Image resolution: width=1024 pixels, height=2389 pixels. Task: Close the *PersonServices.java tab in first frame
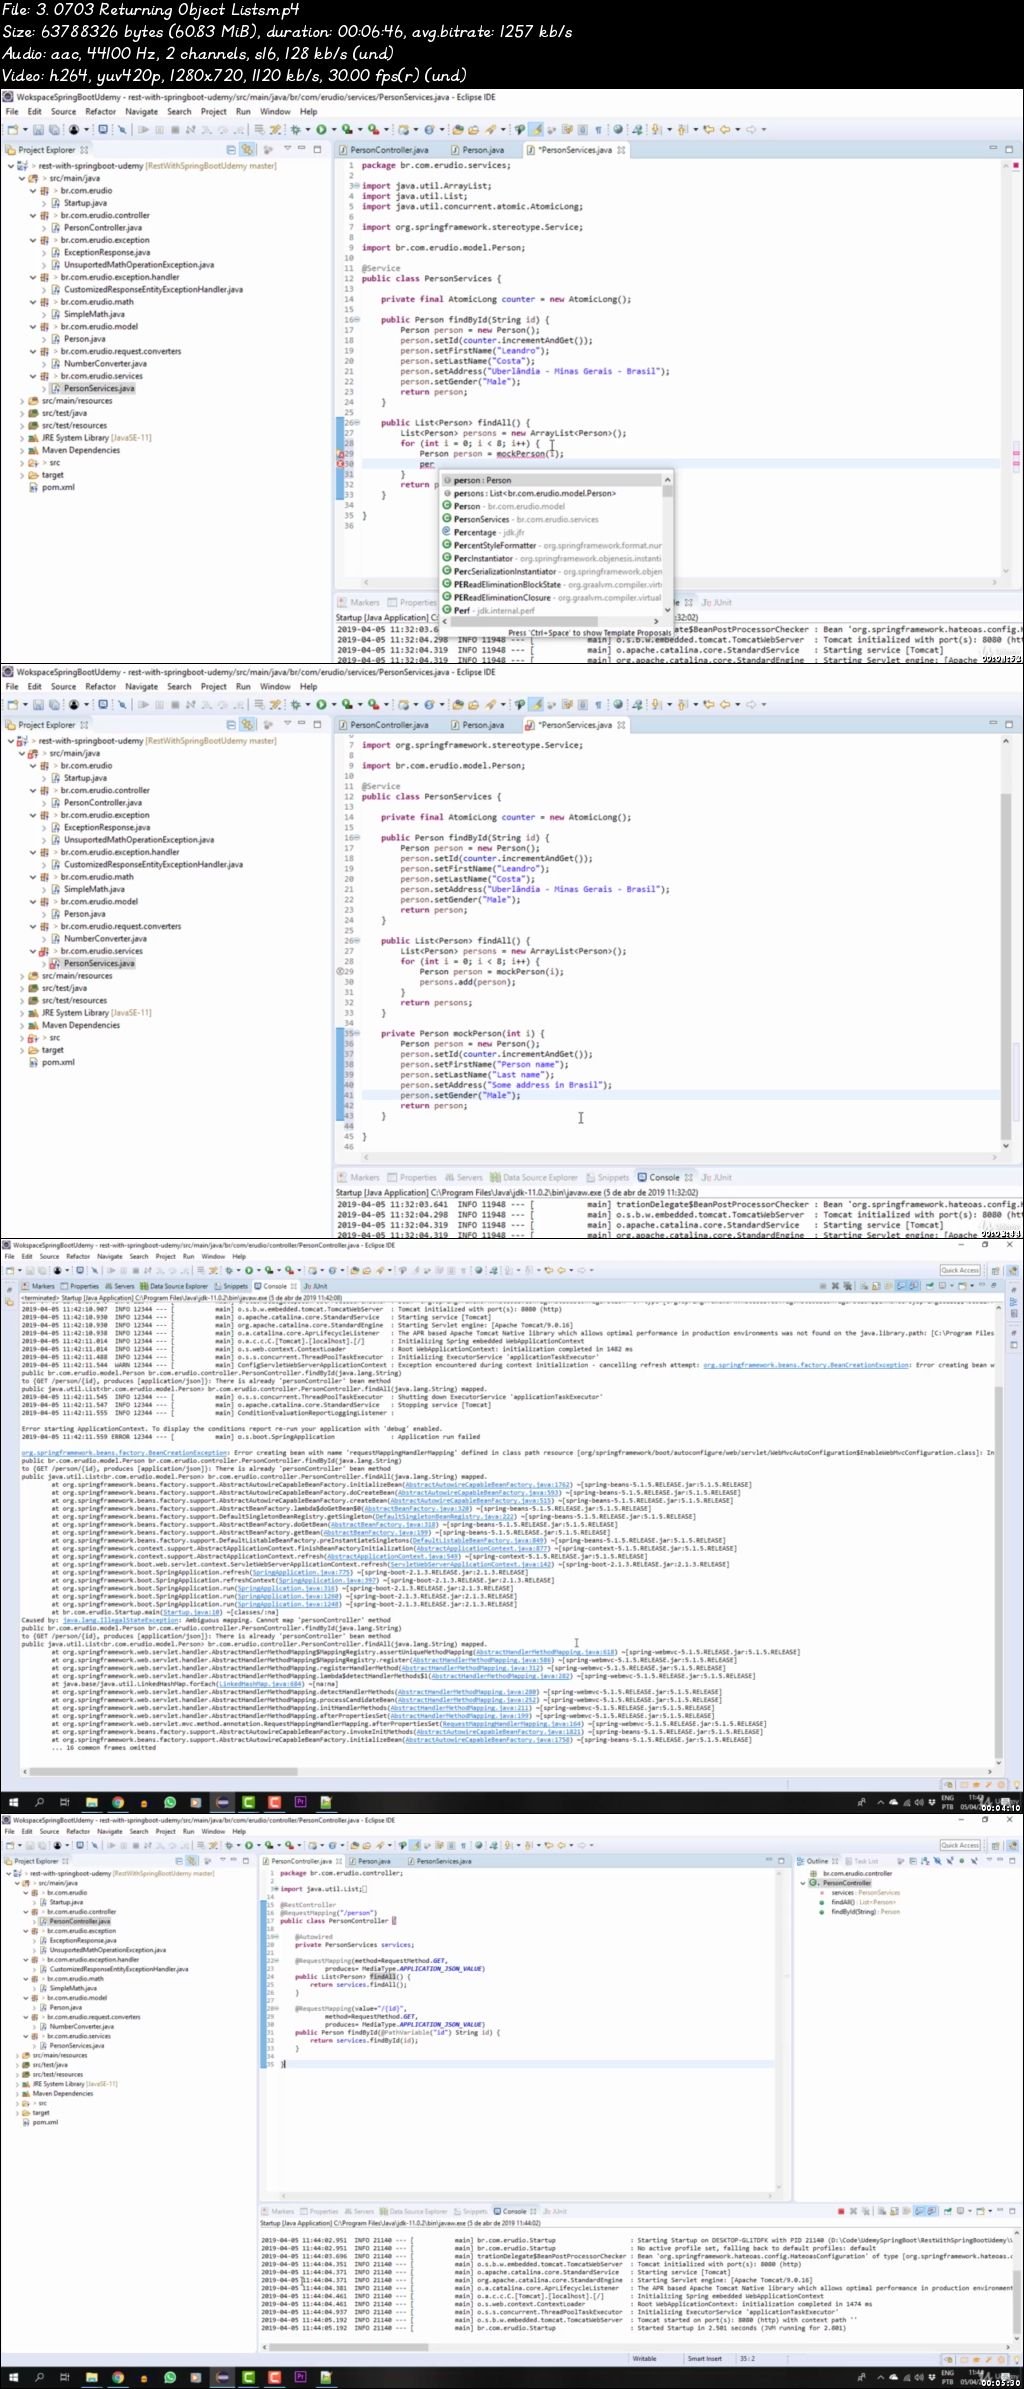click(621, 150)
